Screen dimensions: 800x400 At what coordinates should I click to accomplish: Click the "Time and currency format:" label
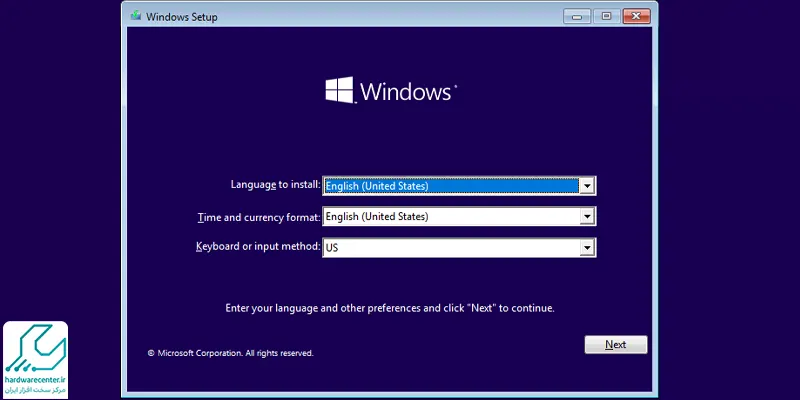click(x=259, y=217)
